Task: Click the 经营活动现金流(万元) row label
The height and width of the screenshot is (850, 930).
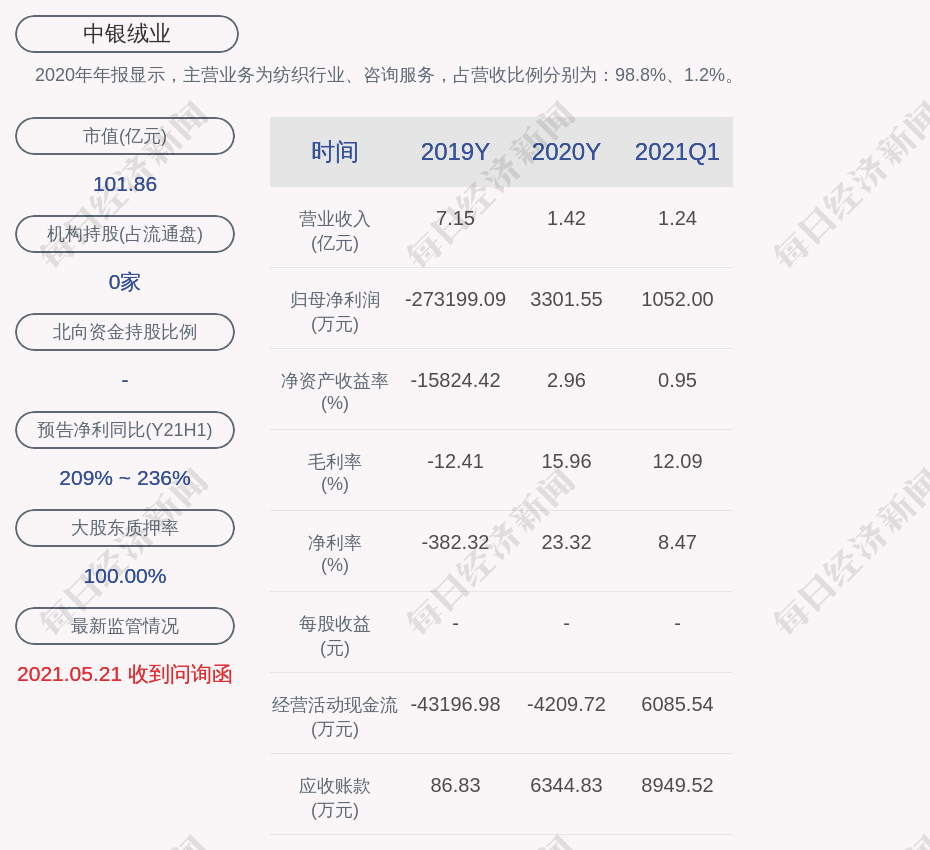Action: pyautogui.click(x=335, y=717)
